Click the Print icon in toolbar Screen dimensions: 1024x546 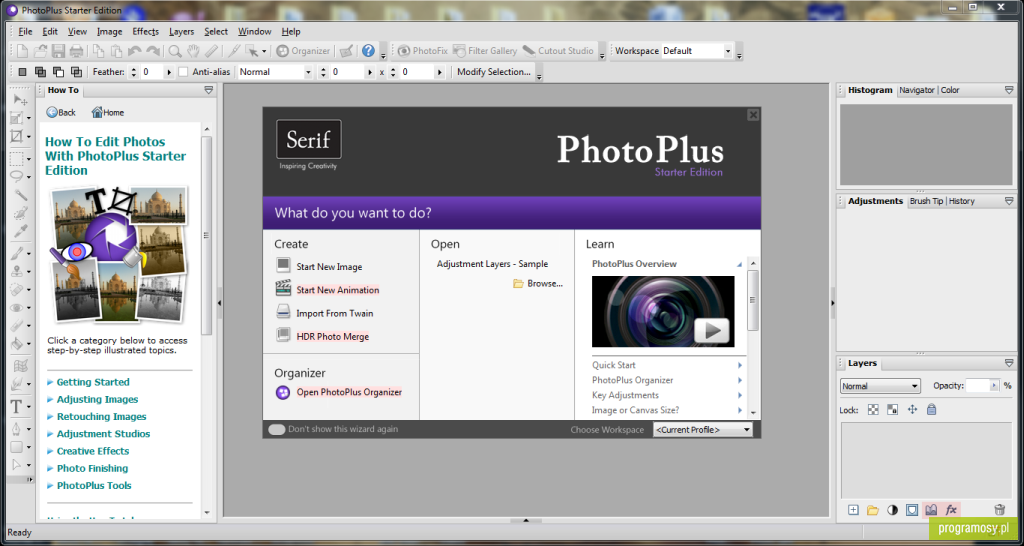click(x=76, y=51)
